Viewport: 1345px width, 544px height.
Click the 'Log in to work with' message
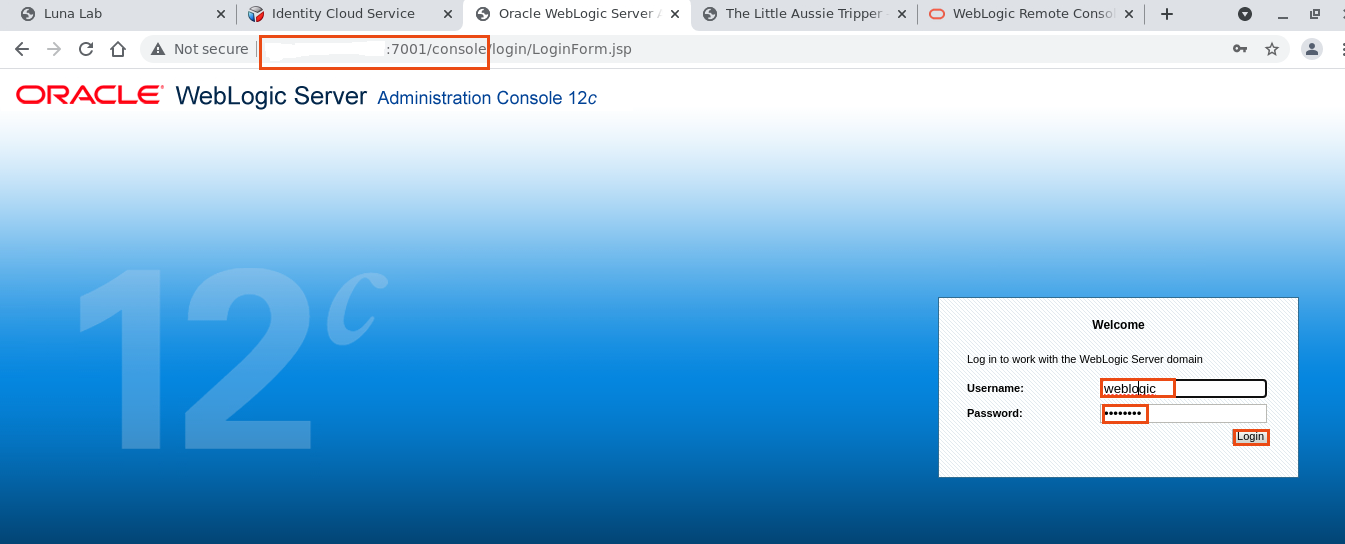pyautogui.click(x=1085, y=359)
